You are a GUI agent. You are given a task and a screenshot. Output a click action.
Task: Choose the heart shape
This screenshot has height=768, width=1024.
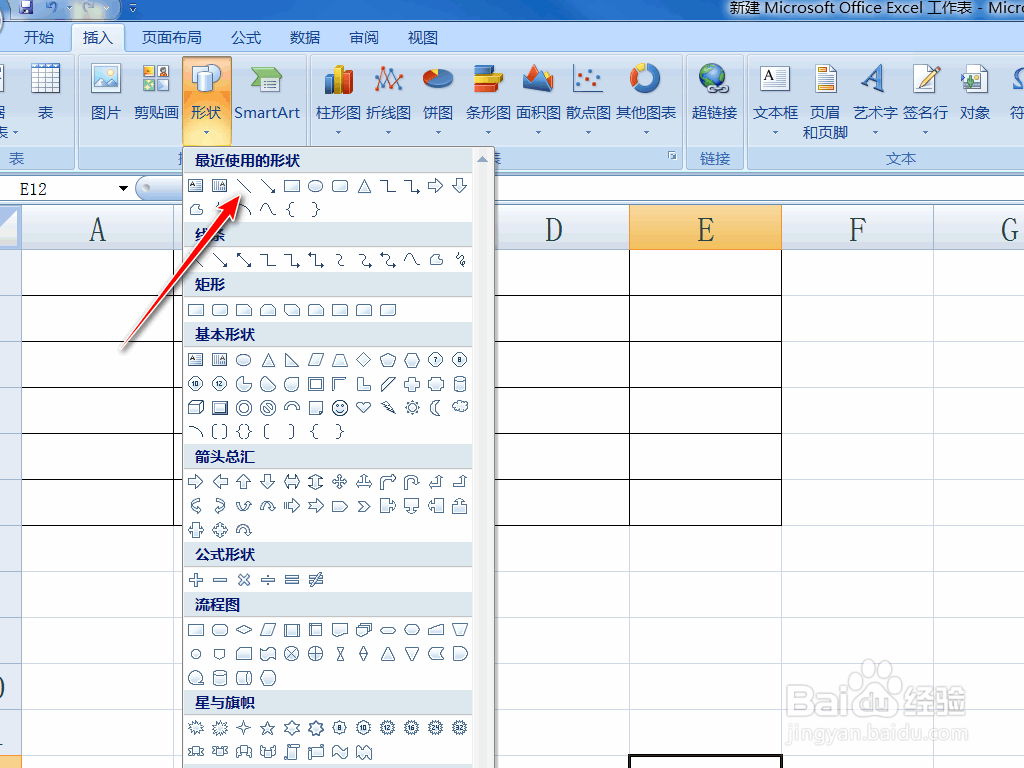pyautogui.click(x=364, y=408)
